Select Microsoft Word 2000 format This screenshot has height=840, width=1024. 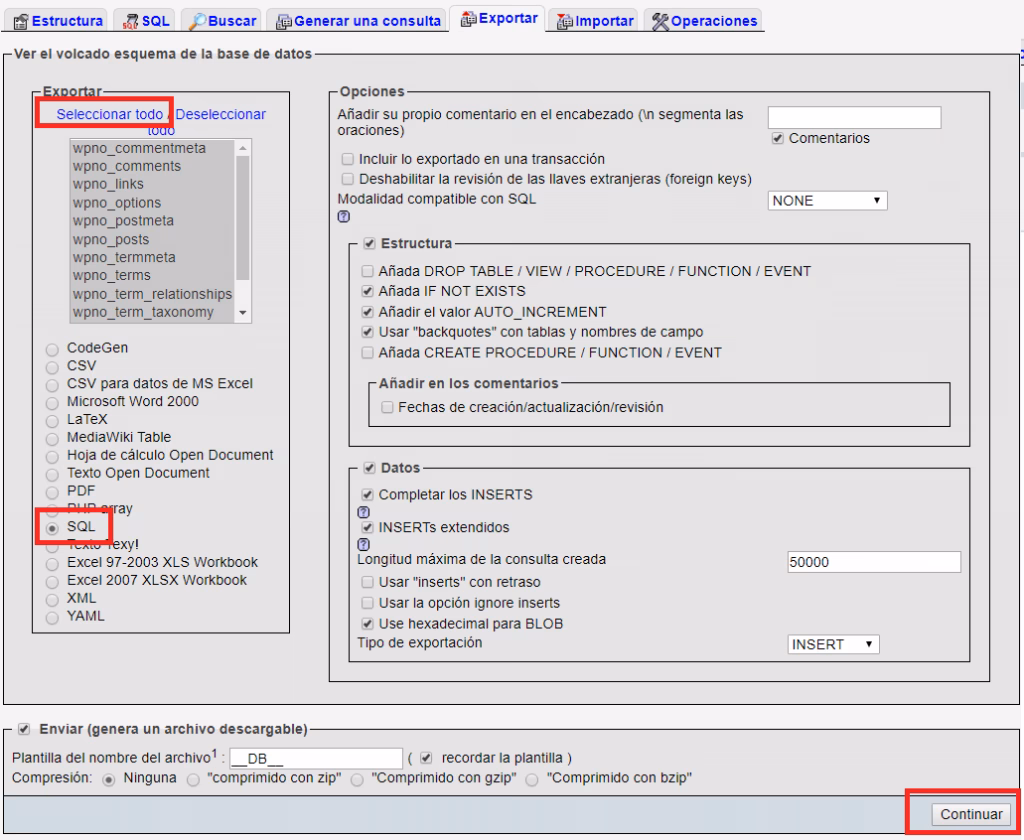click(x=52, y=403)
